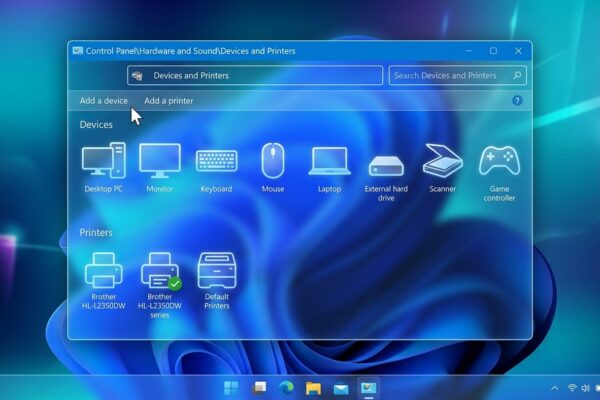Minimize the Devices and Printers window
600x400 pixels.
tap(468, 51)
